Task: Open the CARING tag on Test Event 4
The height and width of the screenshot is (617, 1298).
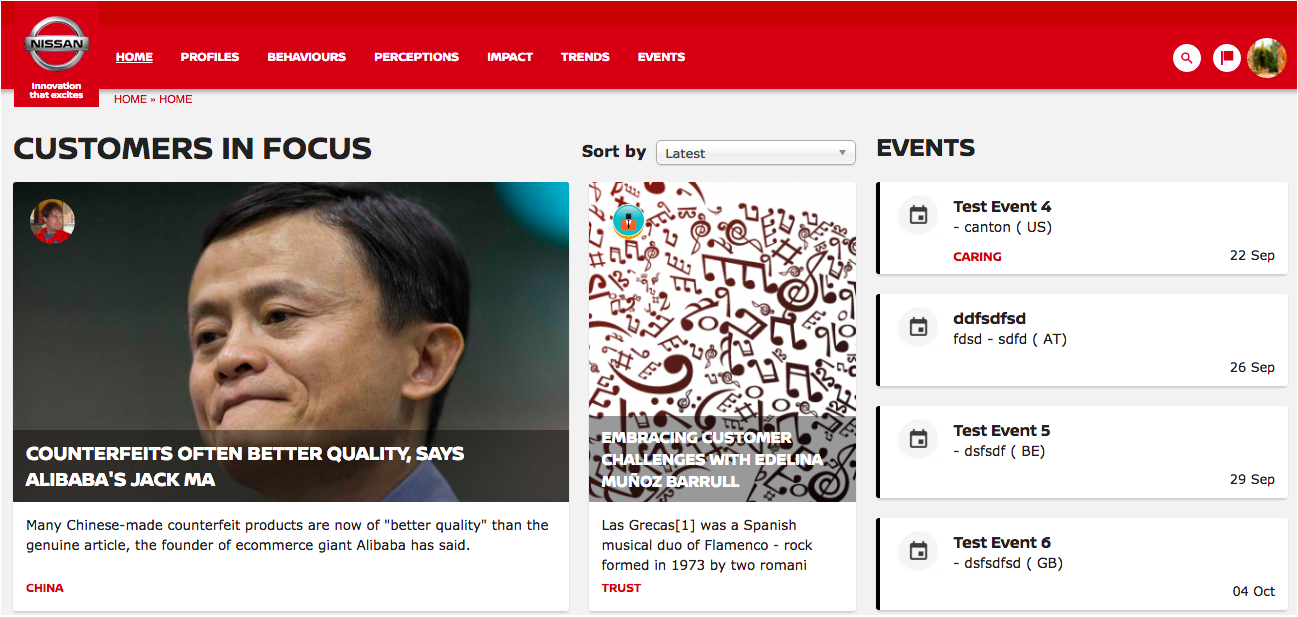Action: (977, 257)
